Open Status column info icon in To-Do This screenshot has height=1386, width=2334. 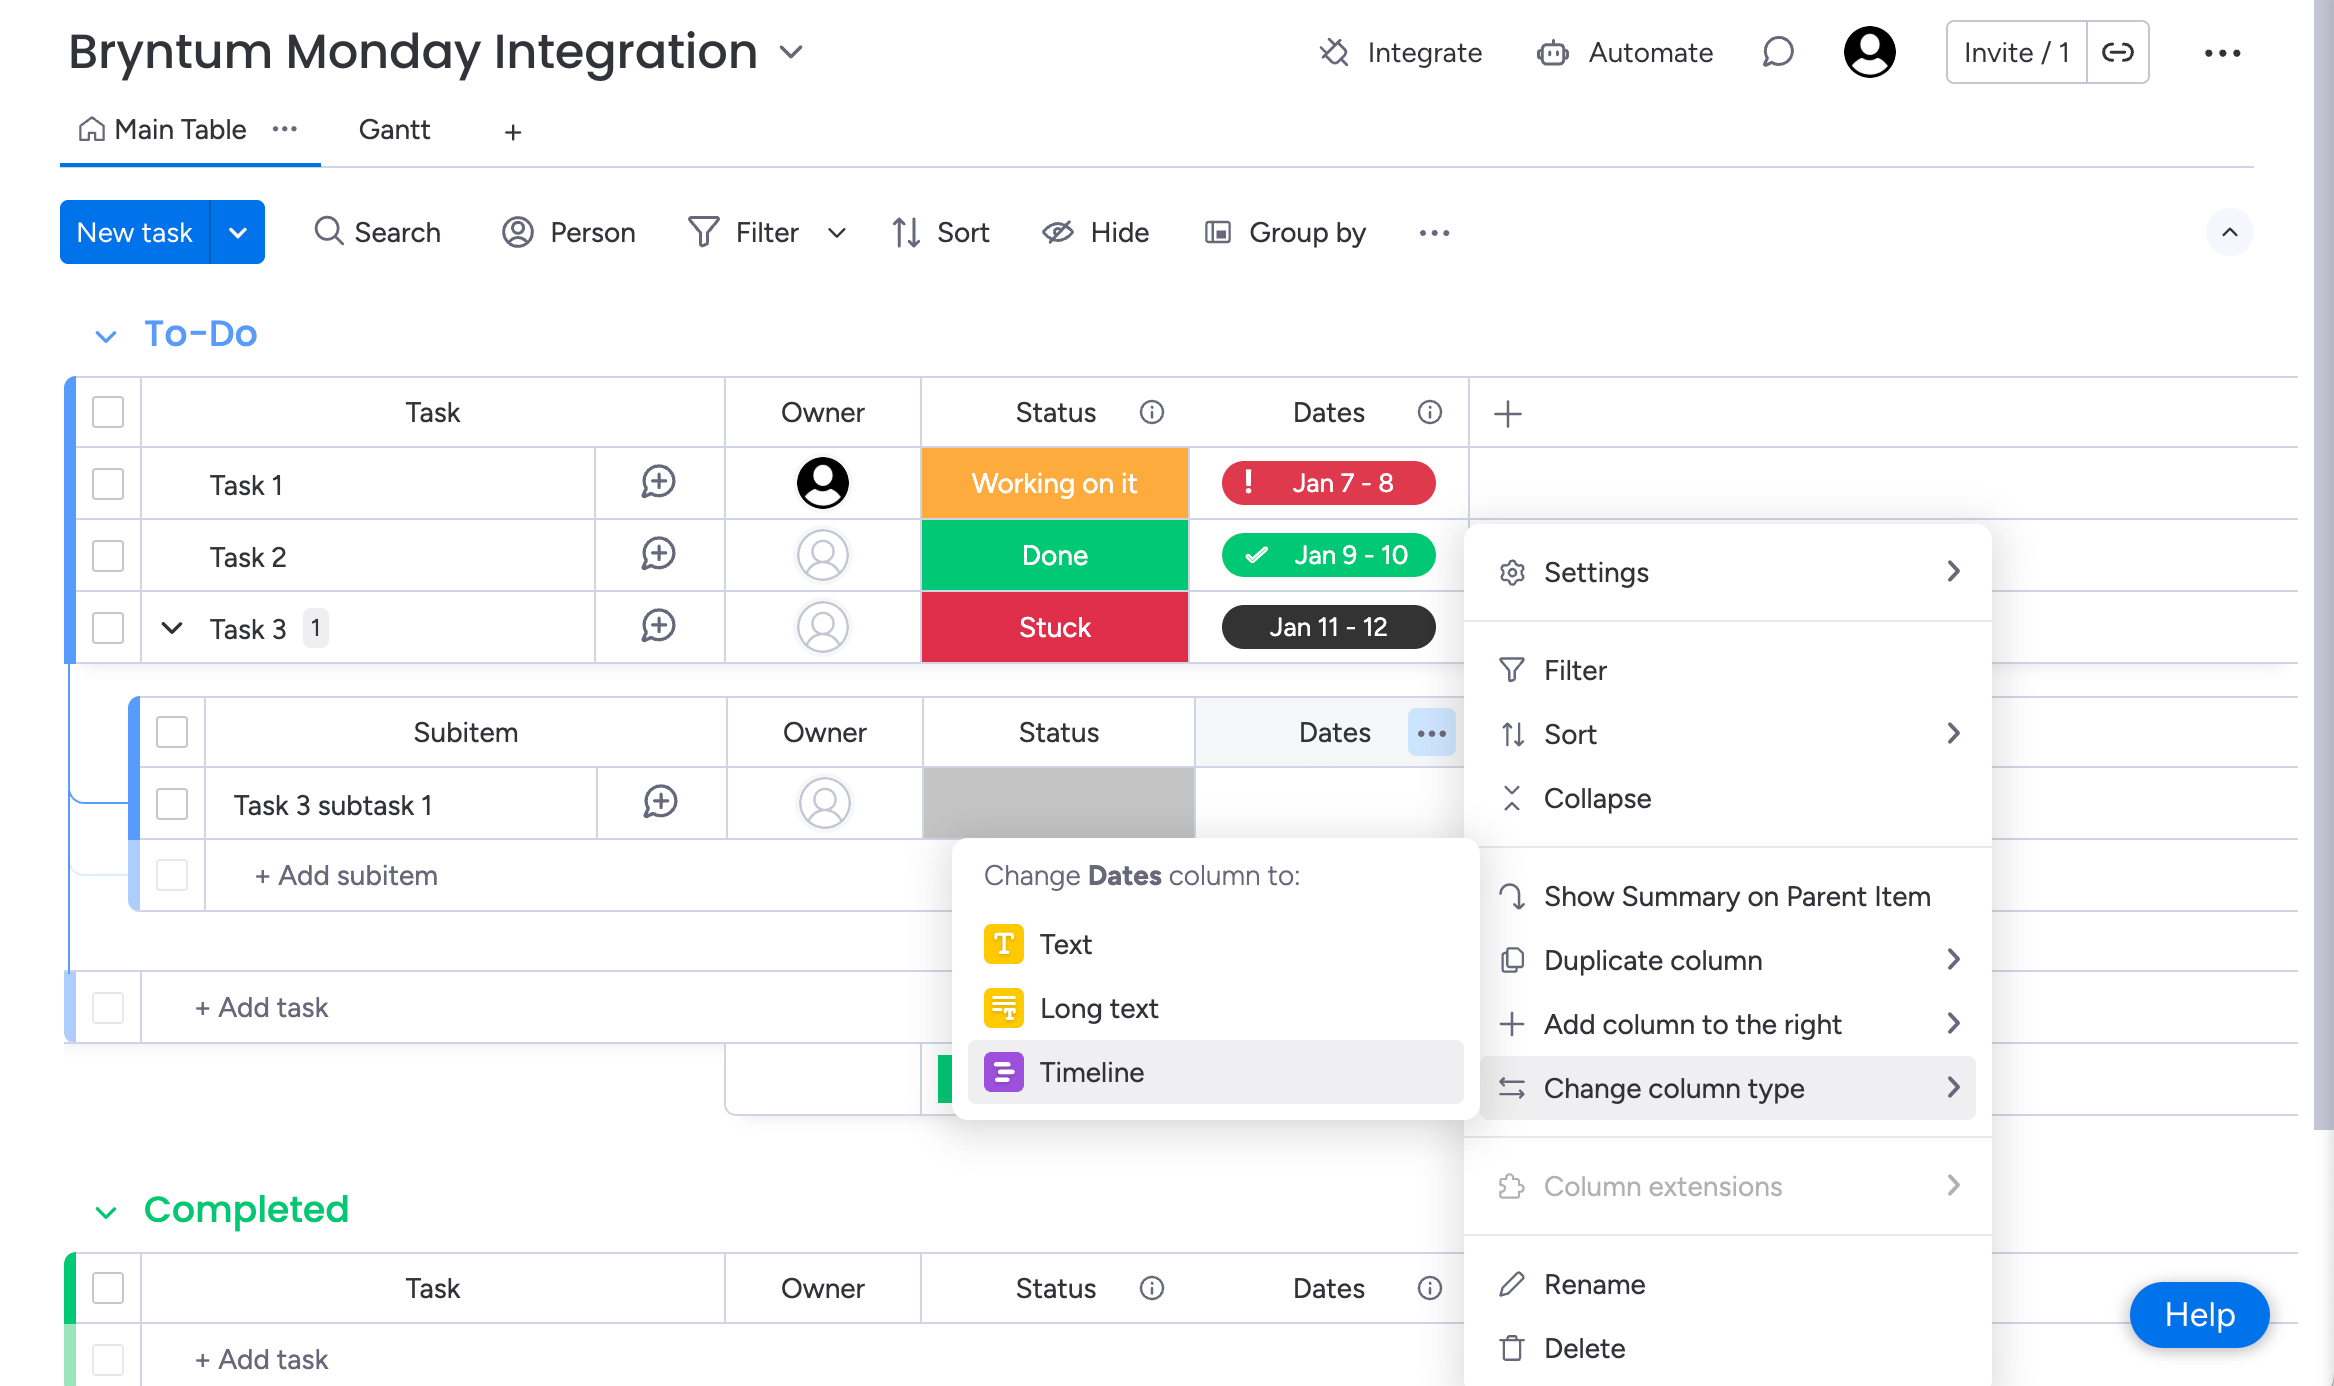[1152, 412]
